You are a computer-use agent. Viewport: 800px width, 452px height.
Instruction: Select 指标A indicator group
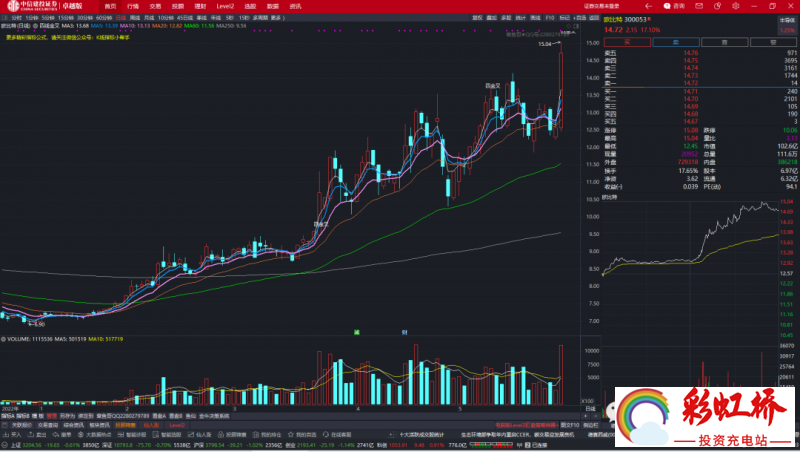point(7,416)
